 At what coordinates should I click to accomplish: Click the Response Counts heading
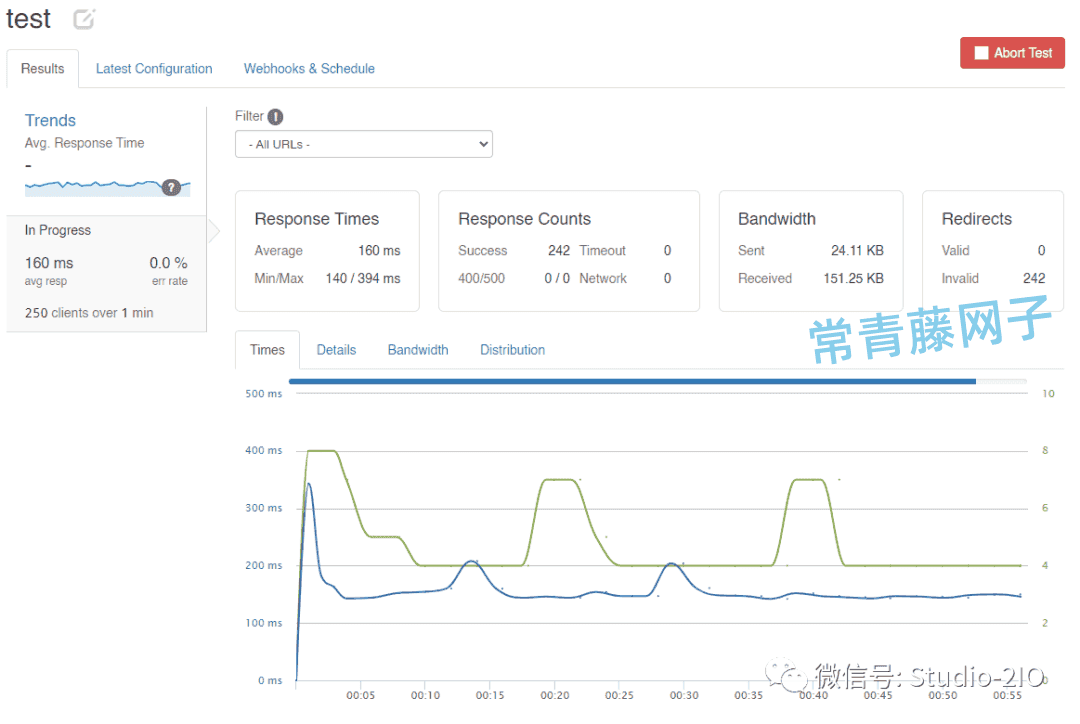coord(525,219)
